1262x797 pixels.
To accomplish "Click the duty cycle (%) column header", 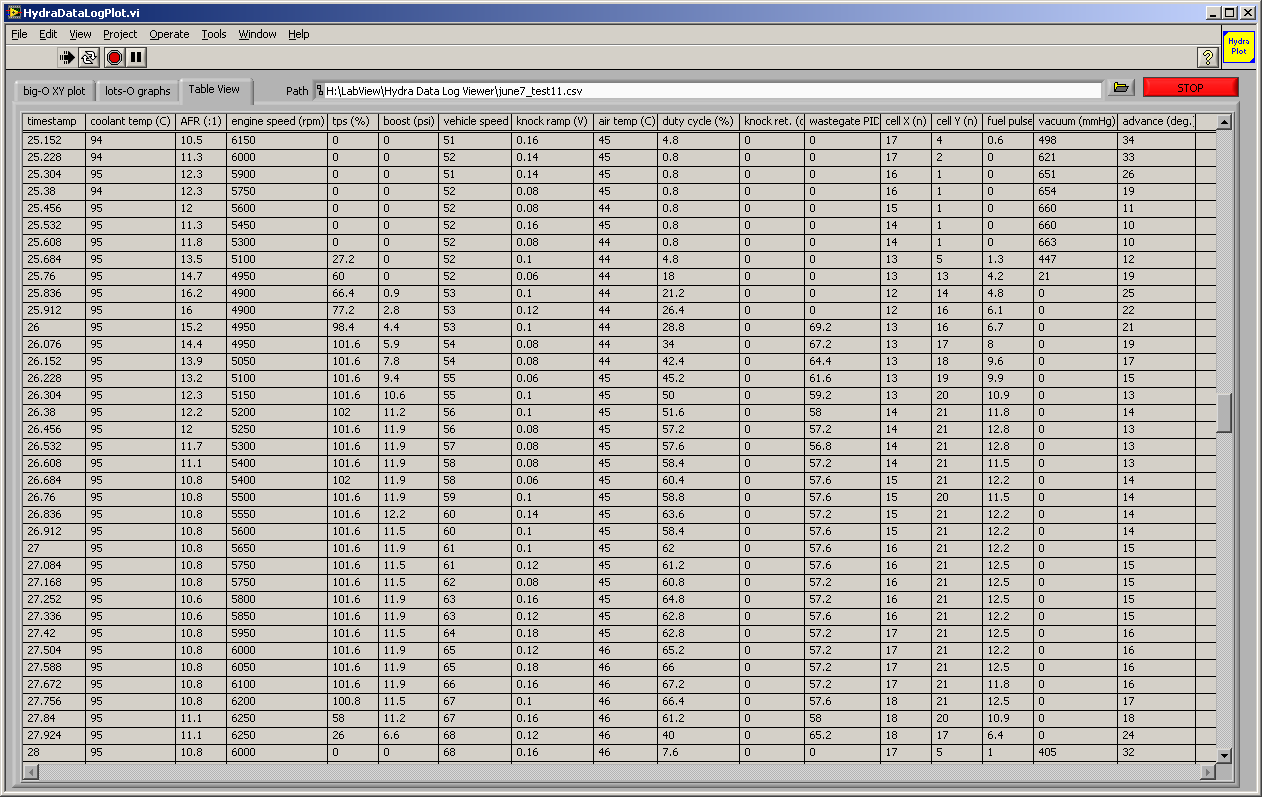I will [700, 122].
